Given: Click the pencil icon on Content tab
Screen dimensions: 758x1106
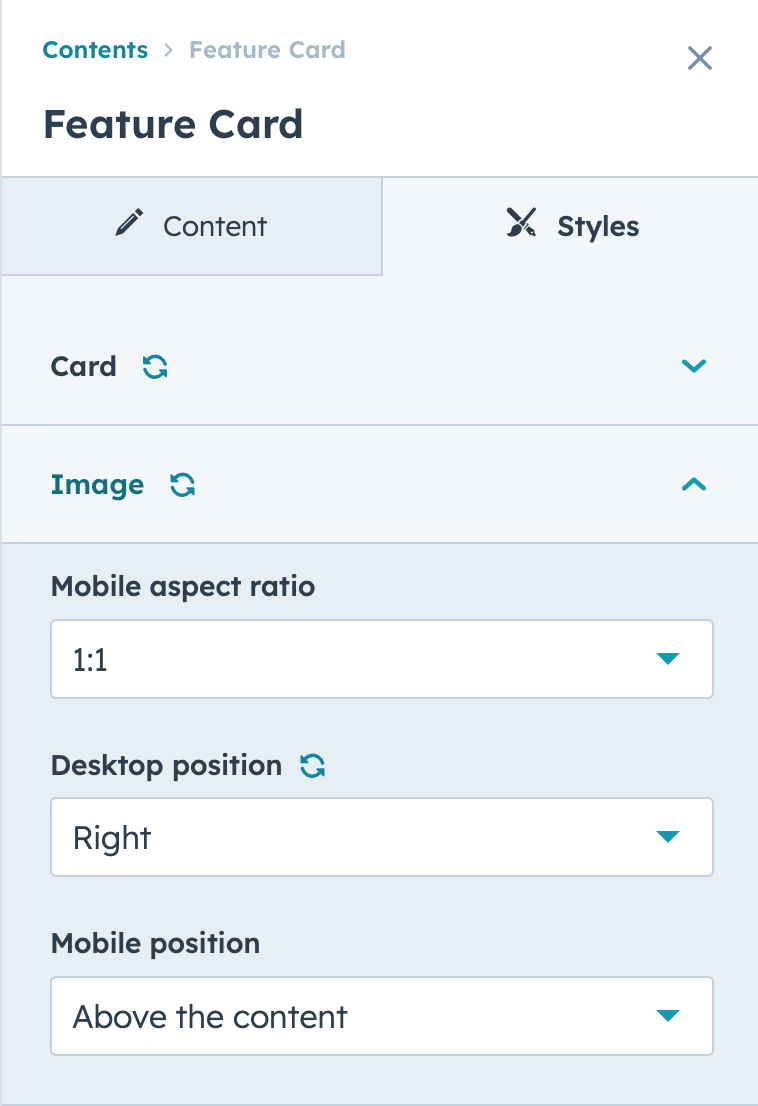Looking at the screenshot, I should coord(129,223).
